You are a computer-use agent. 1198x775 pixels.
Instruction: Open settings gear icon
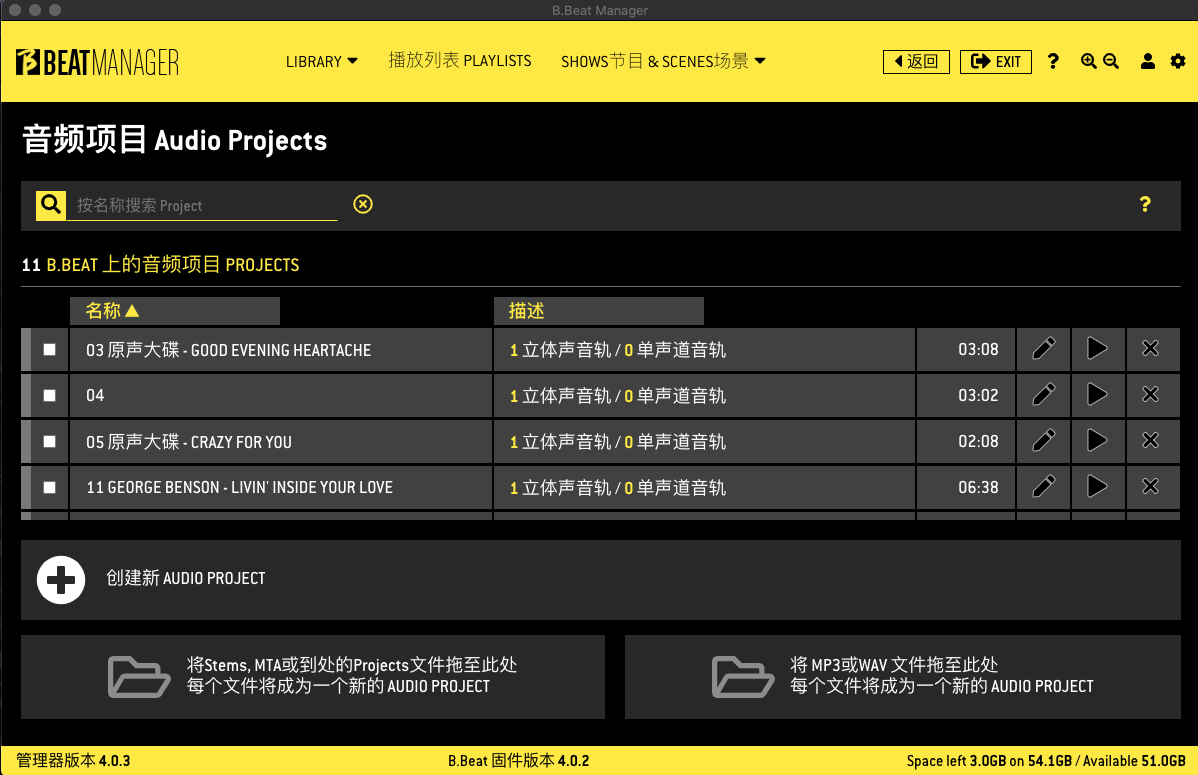(x=1178, y=61)
